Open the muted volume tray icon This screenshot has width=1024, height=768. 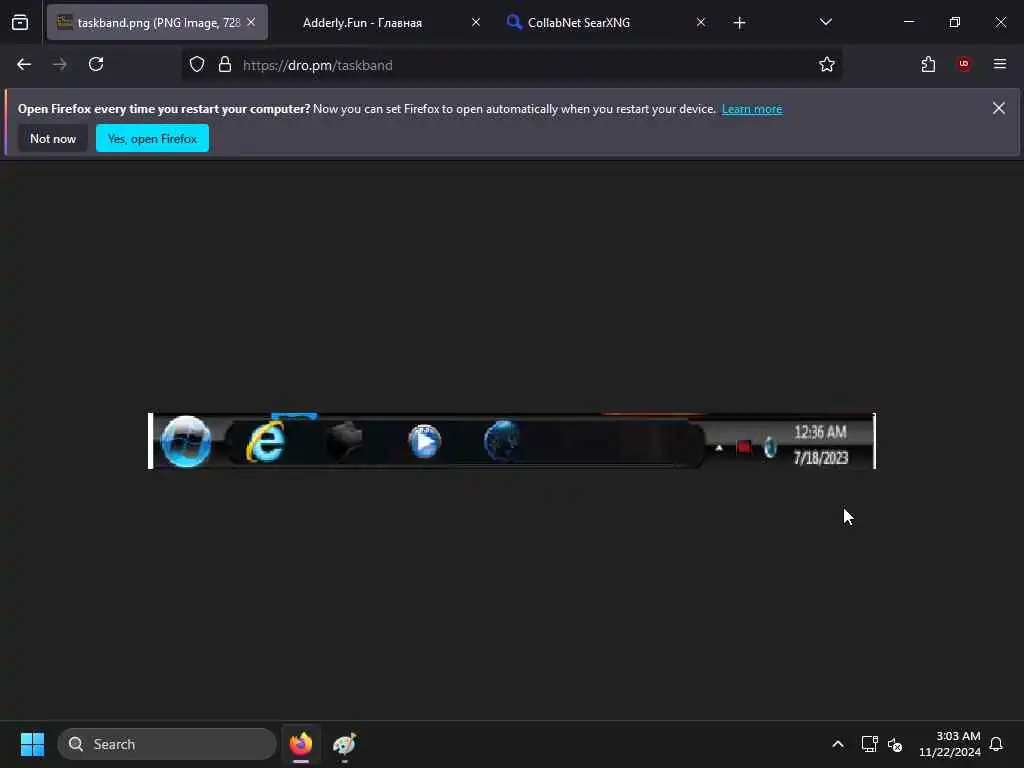[895, 744]
